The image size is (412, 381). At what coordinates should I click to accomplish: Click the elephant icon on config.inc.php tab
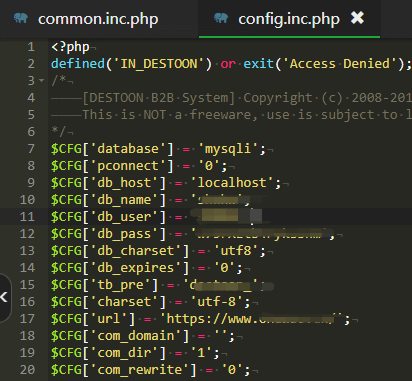tap(221, 18)
